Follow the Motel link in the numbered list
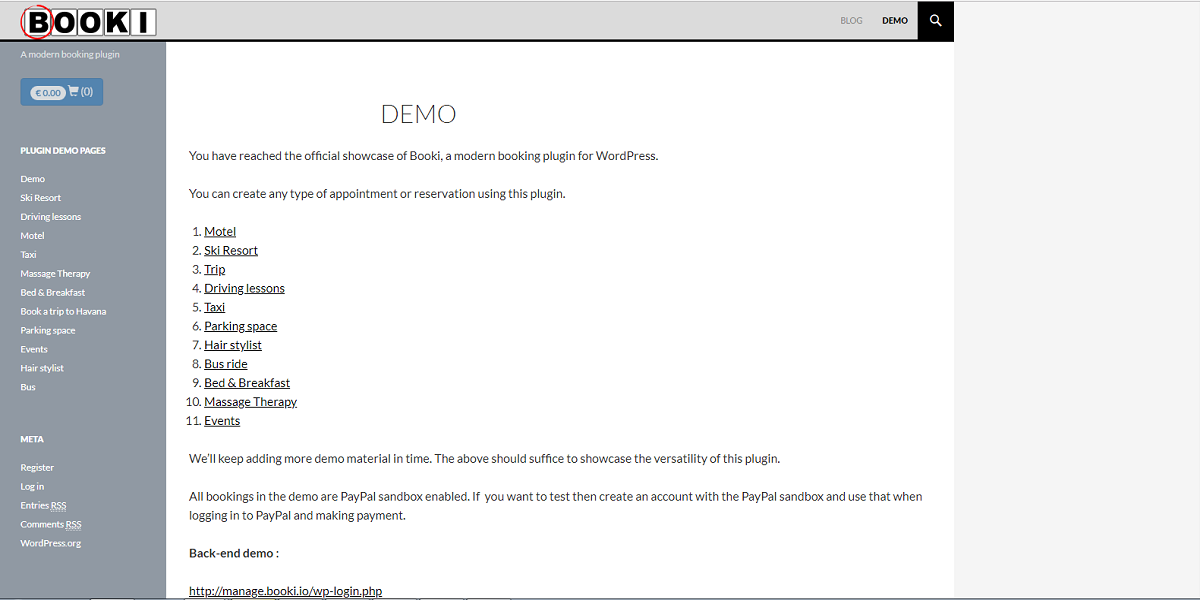 (x=220, y=232)
